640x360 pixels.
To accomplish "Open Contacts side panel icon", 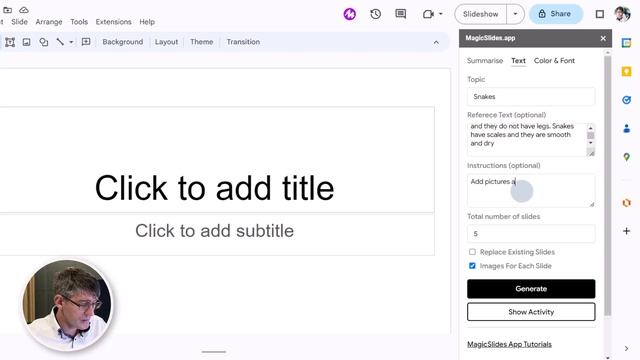I will [627, 129].
